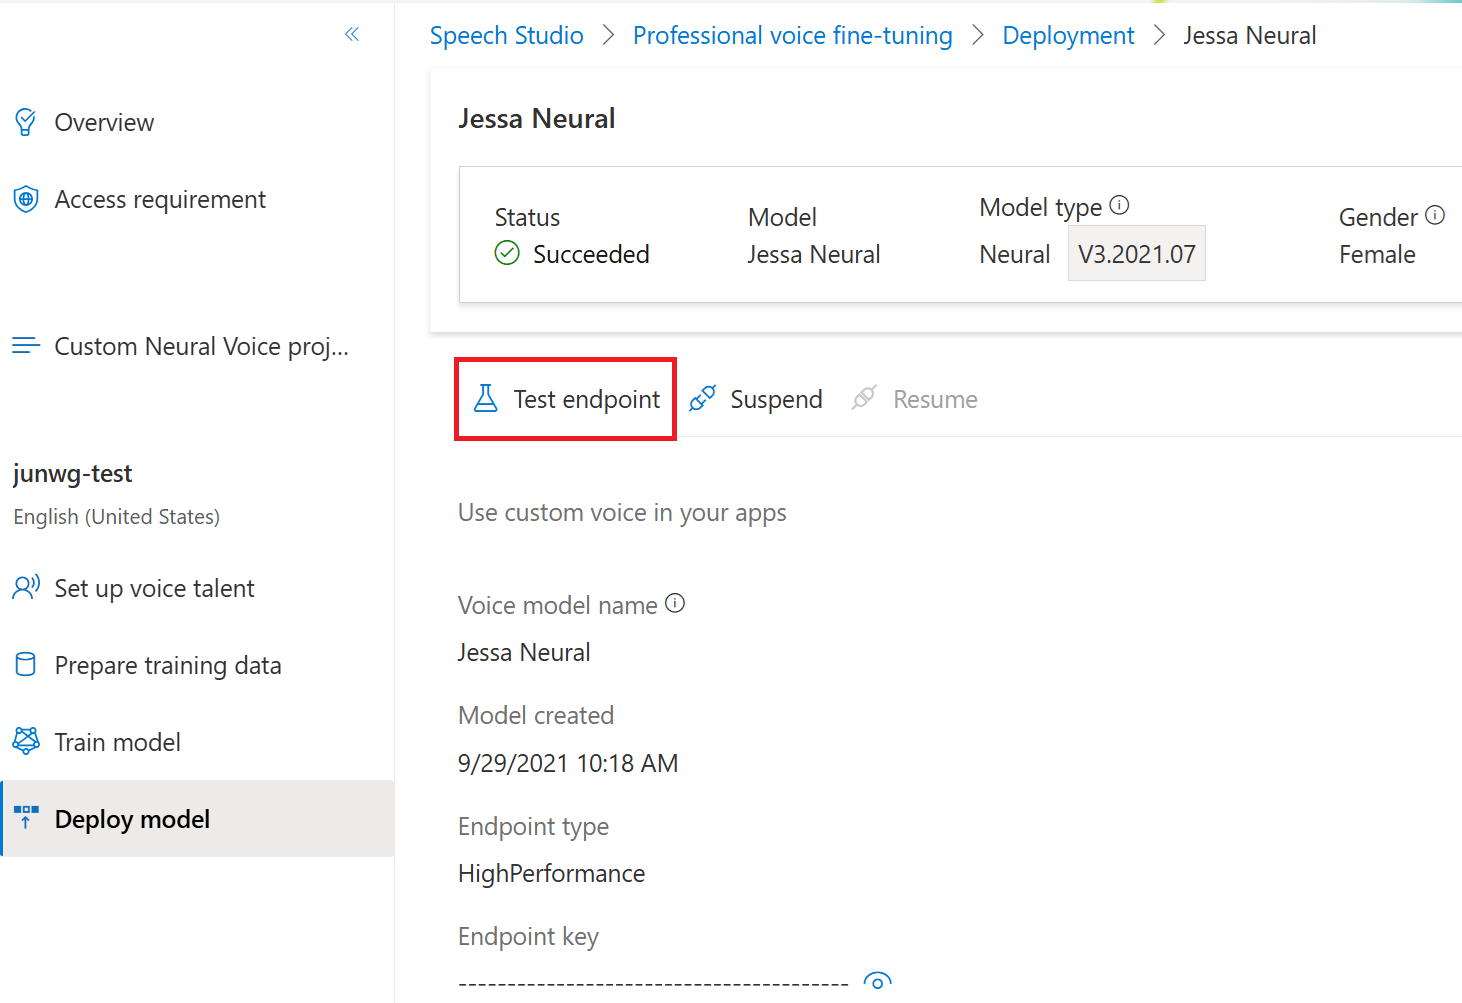Click Voice model name info icon
This screenshot has height=1003, width=1462.
tap(675, 603)
